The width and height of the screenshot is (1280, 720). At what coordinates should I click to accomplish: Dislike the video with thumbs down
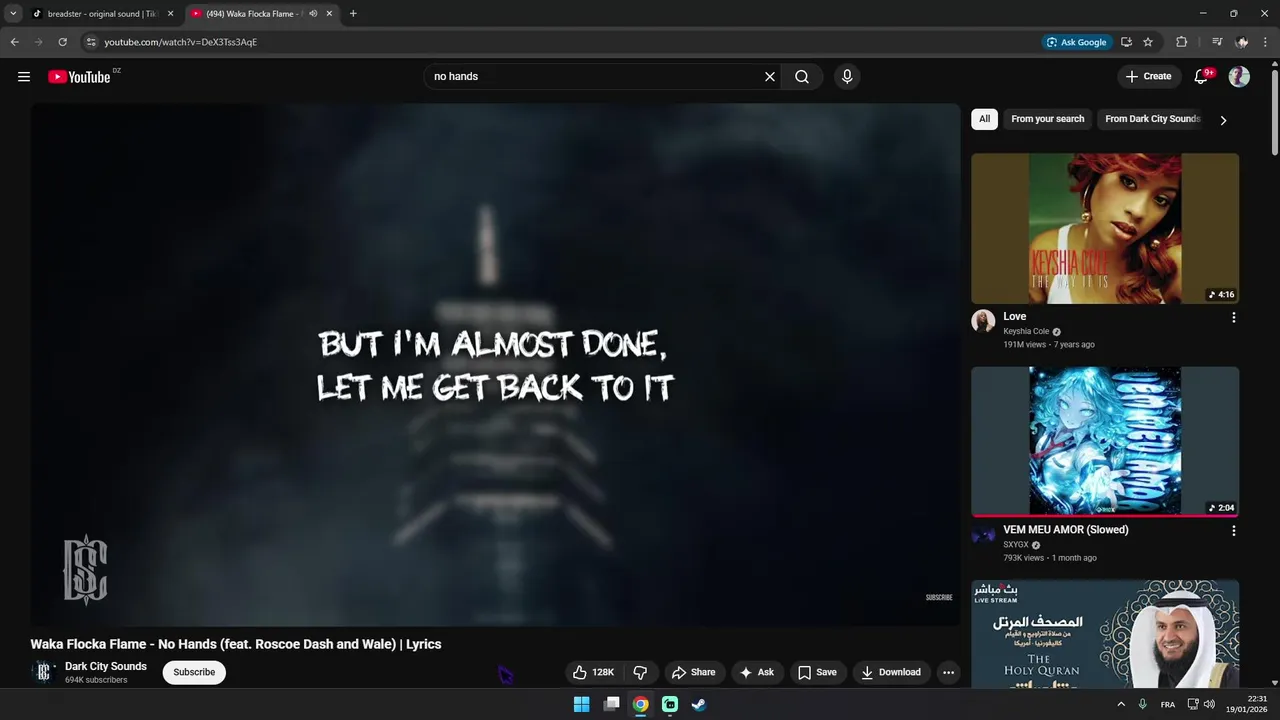point(640,673)
